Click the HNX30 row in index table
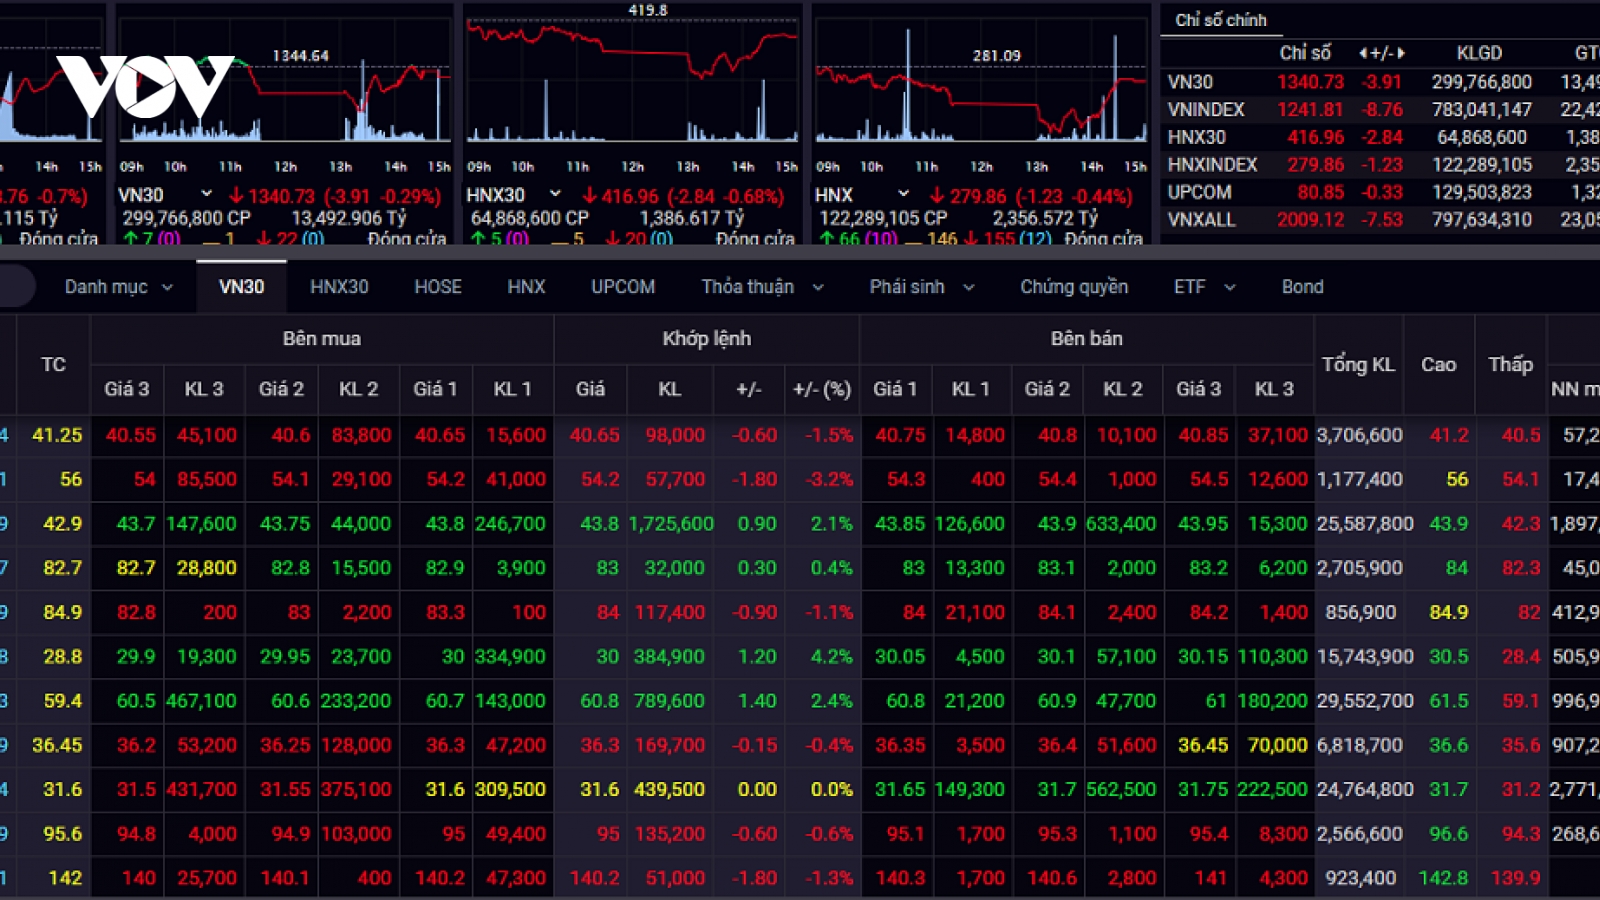Image resolution: width=1600 pixels, height=900 pixels. [1380, 137]
